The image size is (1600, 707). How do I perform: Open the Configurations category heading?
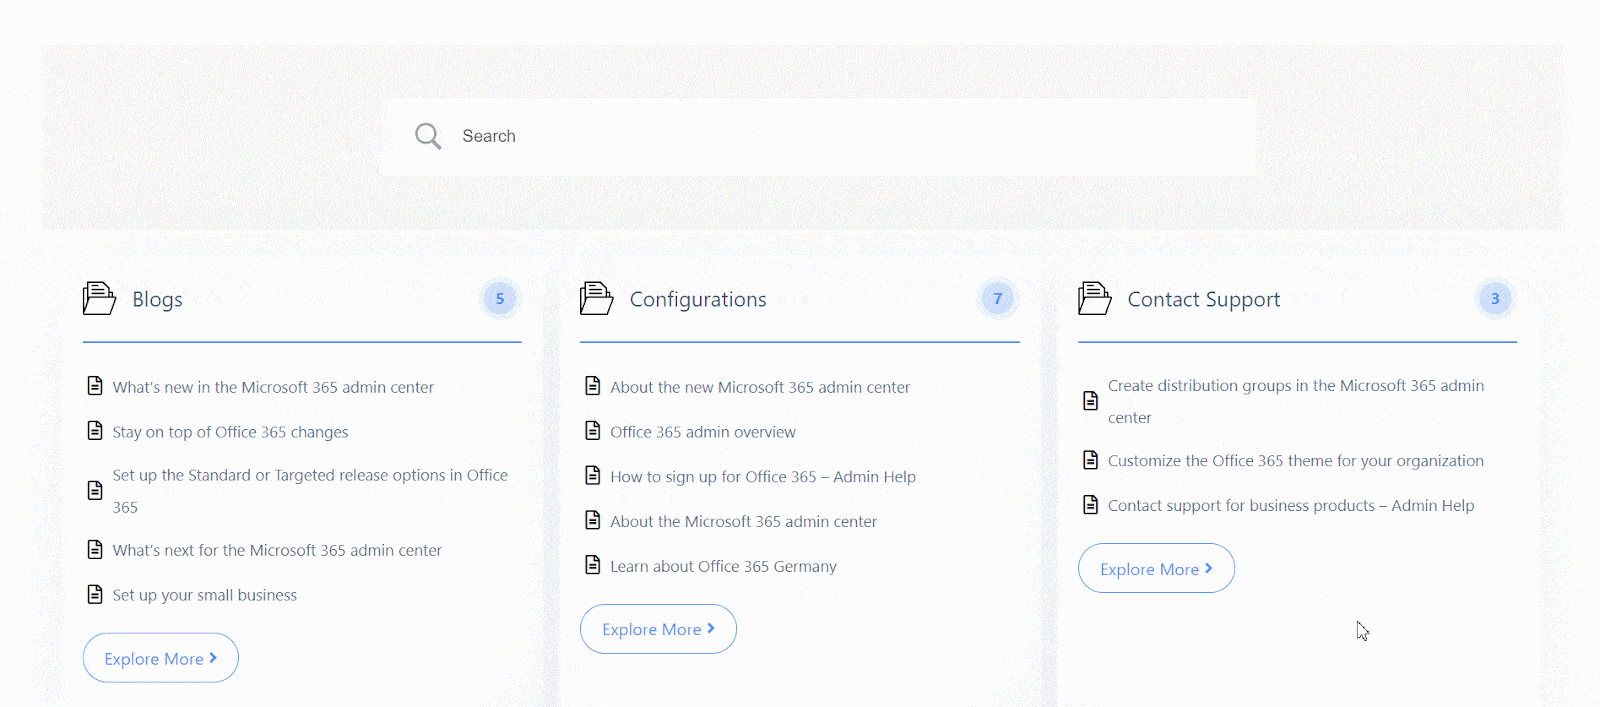point(698,299)
